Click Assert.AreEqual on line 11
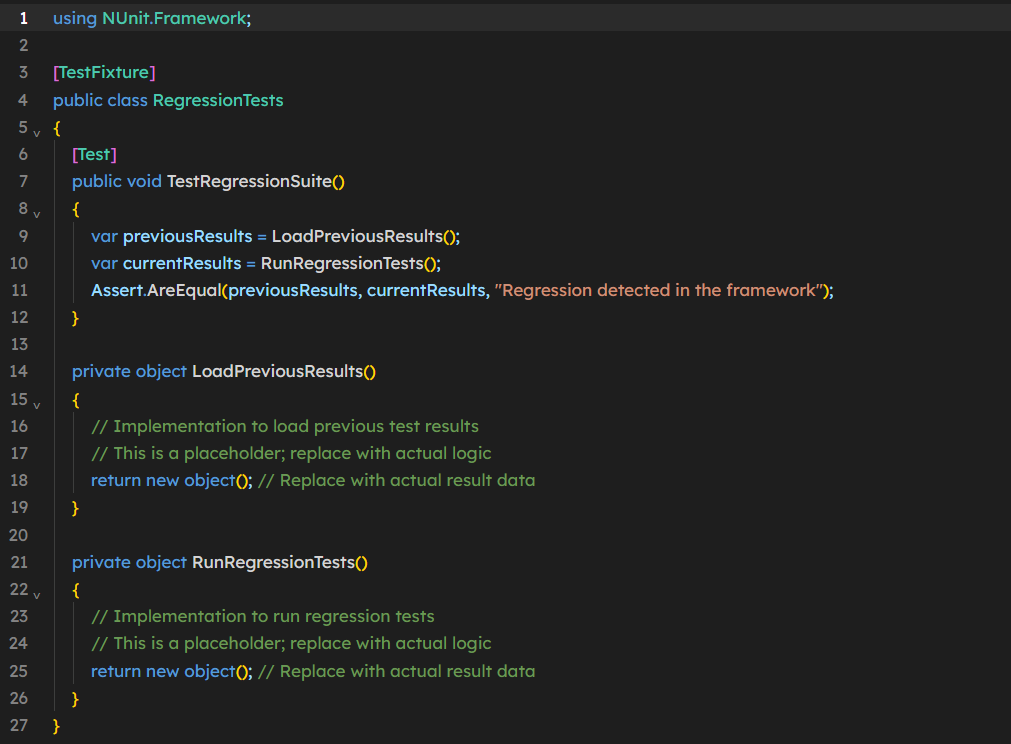 pos(156,290)
